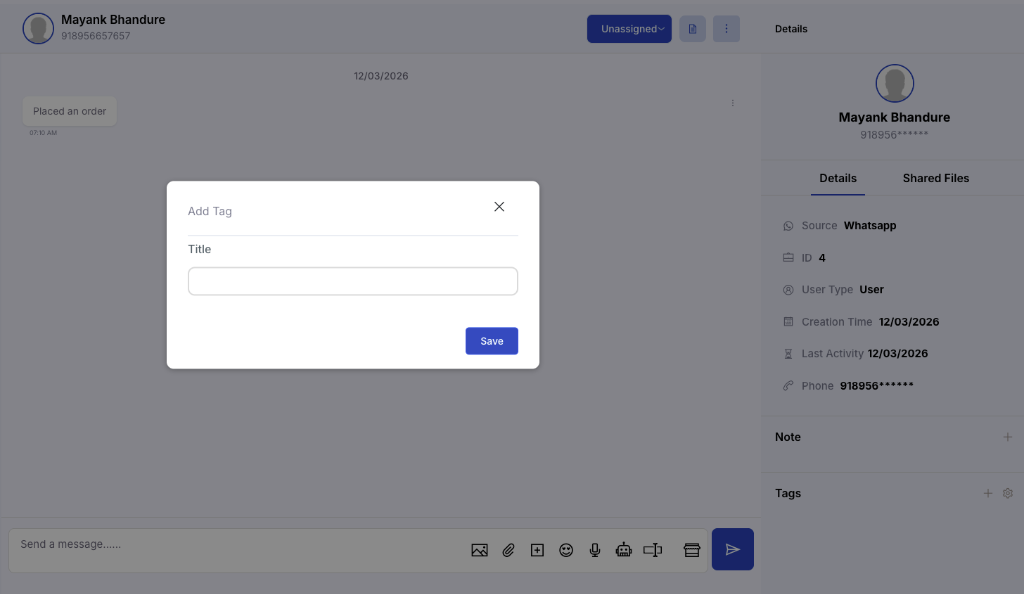Click the Add Tag dialog title
The width and height of the screenshot is (1024, 594).
point(210,211)
